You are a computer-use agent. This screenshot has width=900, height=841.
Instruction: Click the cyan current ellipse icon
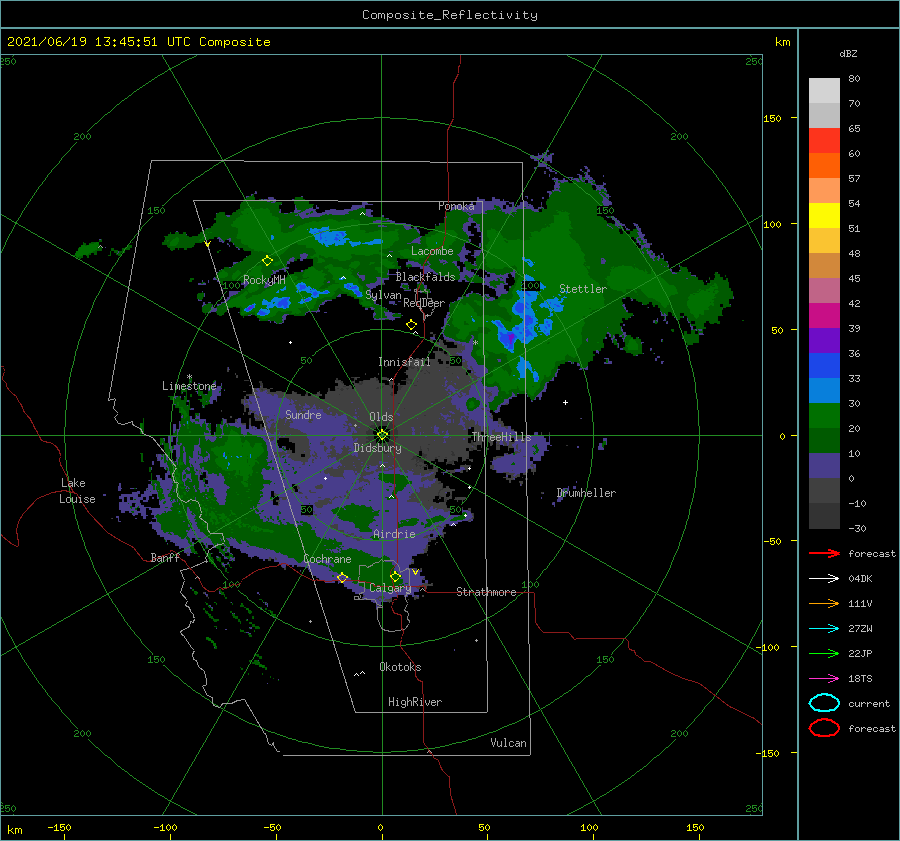click(x=824, y=703)
